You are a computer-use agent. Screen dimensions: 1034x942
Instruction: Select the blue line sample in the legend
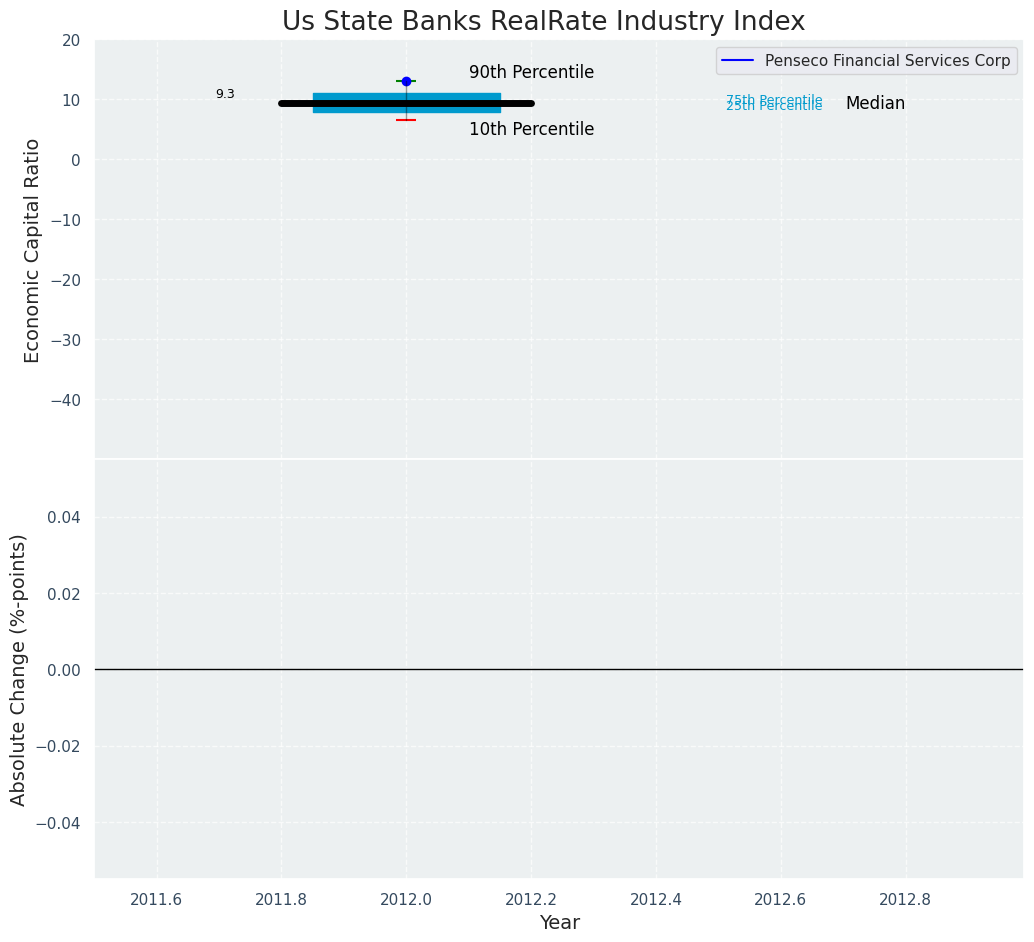(x=738, y=61)
